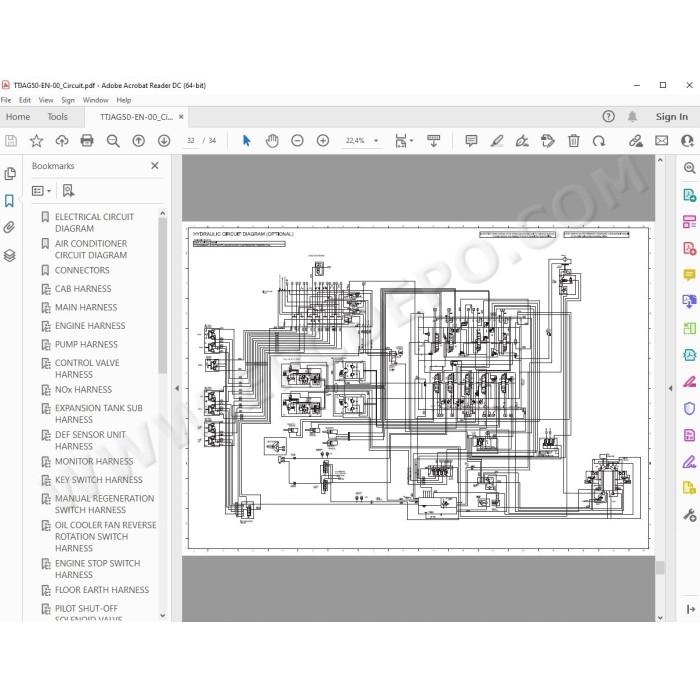Jump to PUMP HARNESS bookmark
The height and width of the screenshot is (700, 700).
86,344
